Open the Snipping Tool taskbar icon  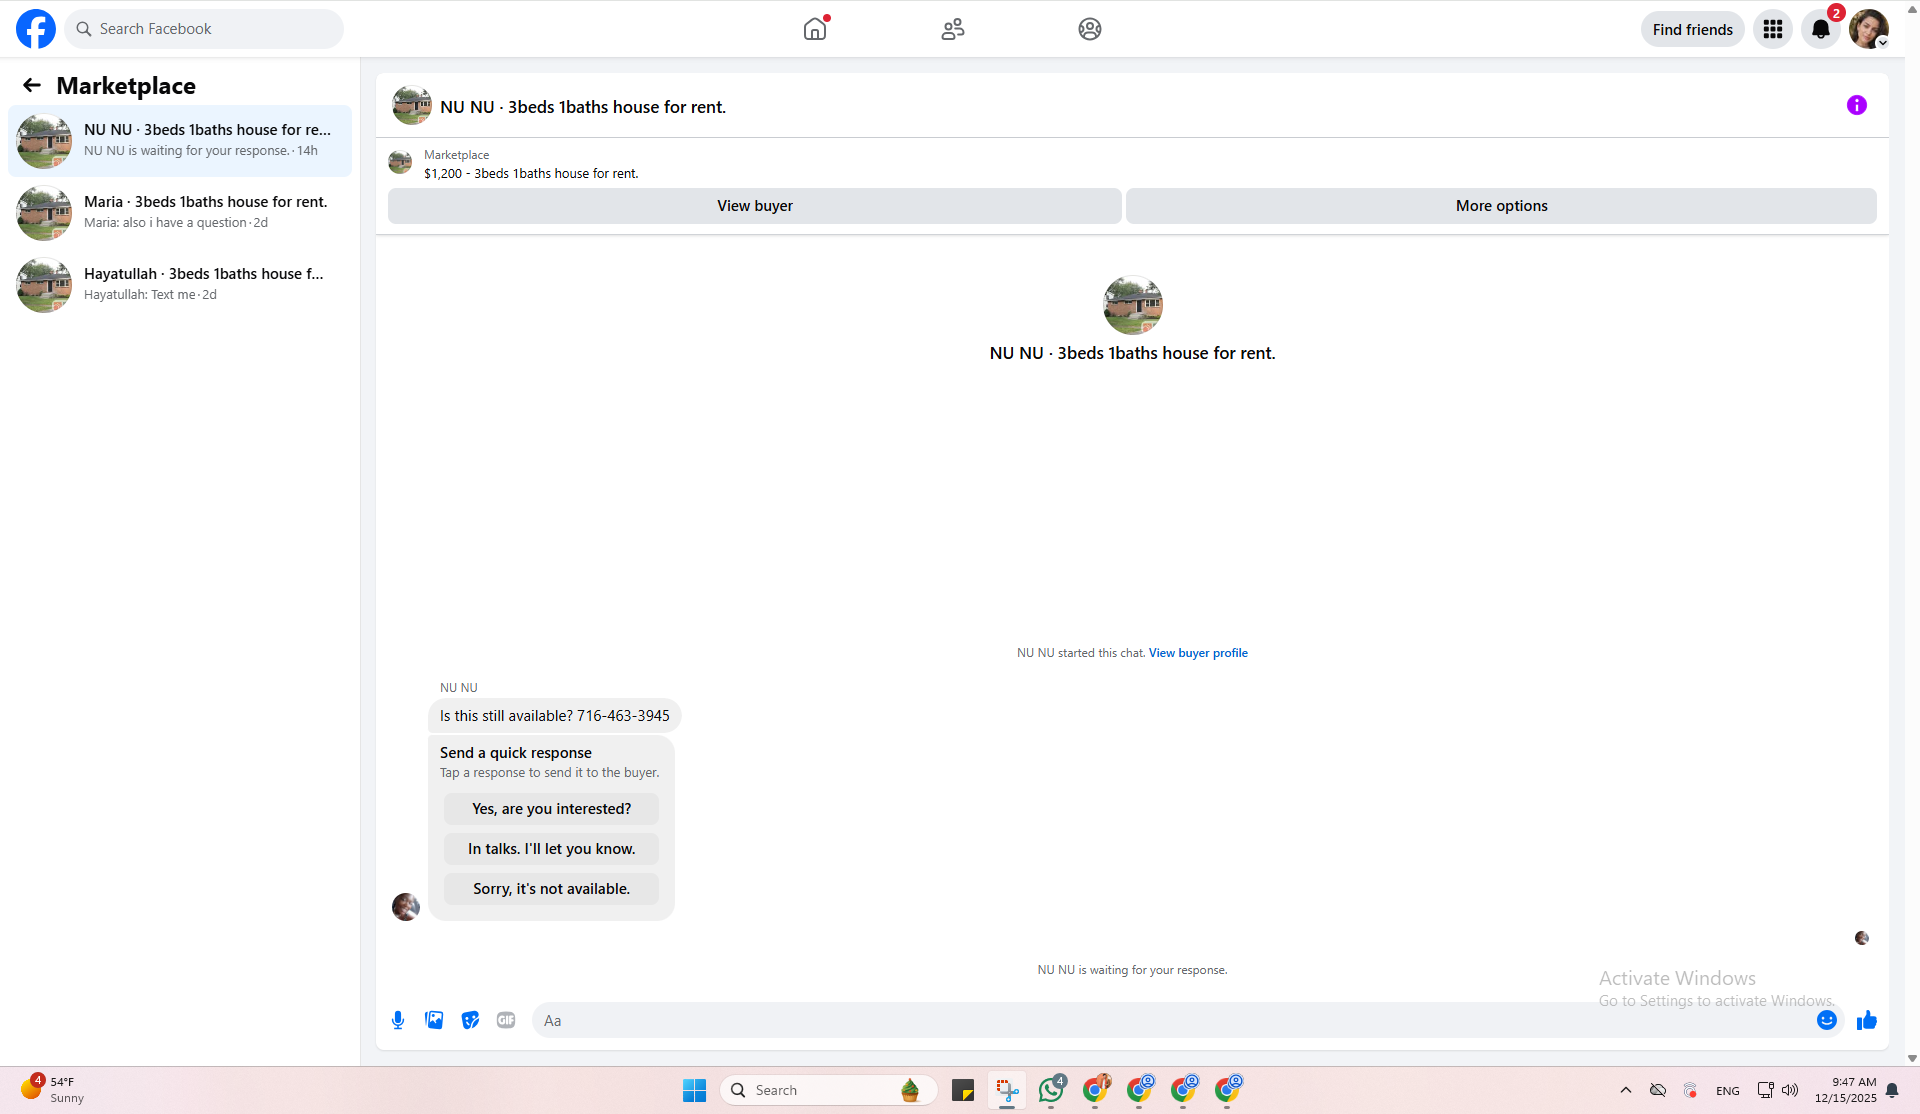coord(1007,1090)
